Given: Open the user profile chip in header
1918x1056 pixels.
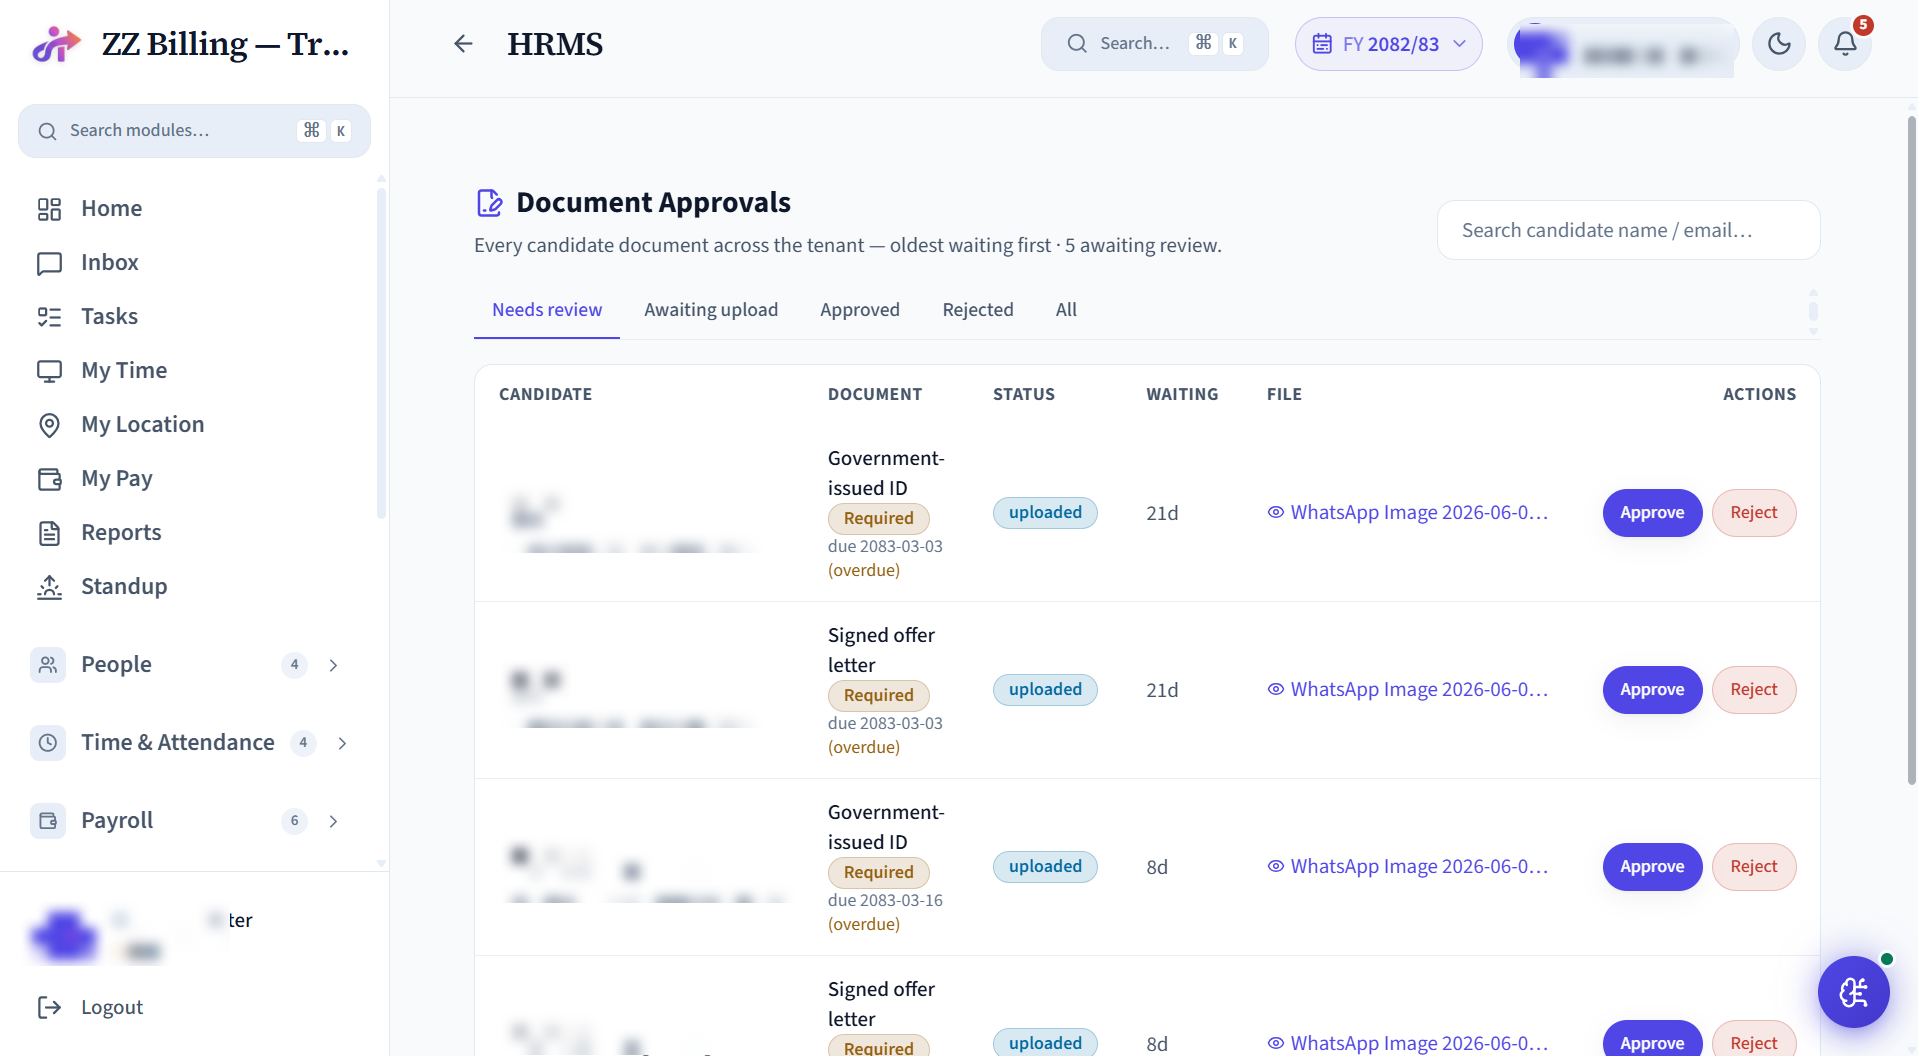Looking at the screenshot, I should [1623, 44].
